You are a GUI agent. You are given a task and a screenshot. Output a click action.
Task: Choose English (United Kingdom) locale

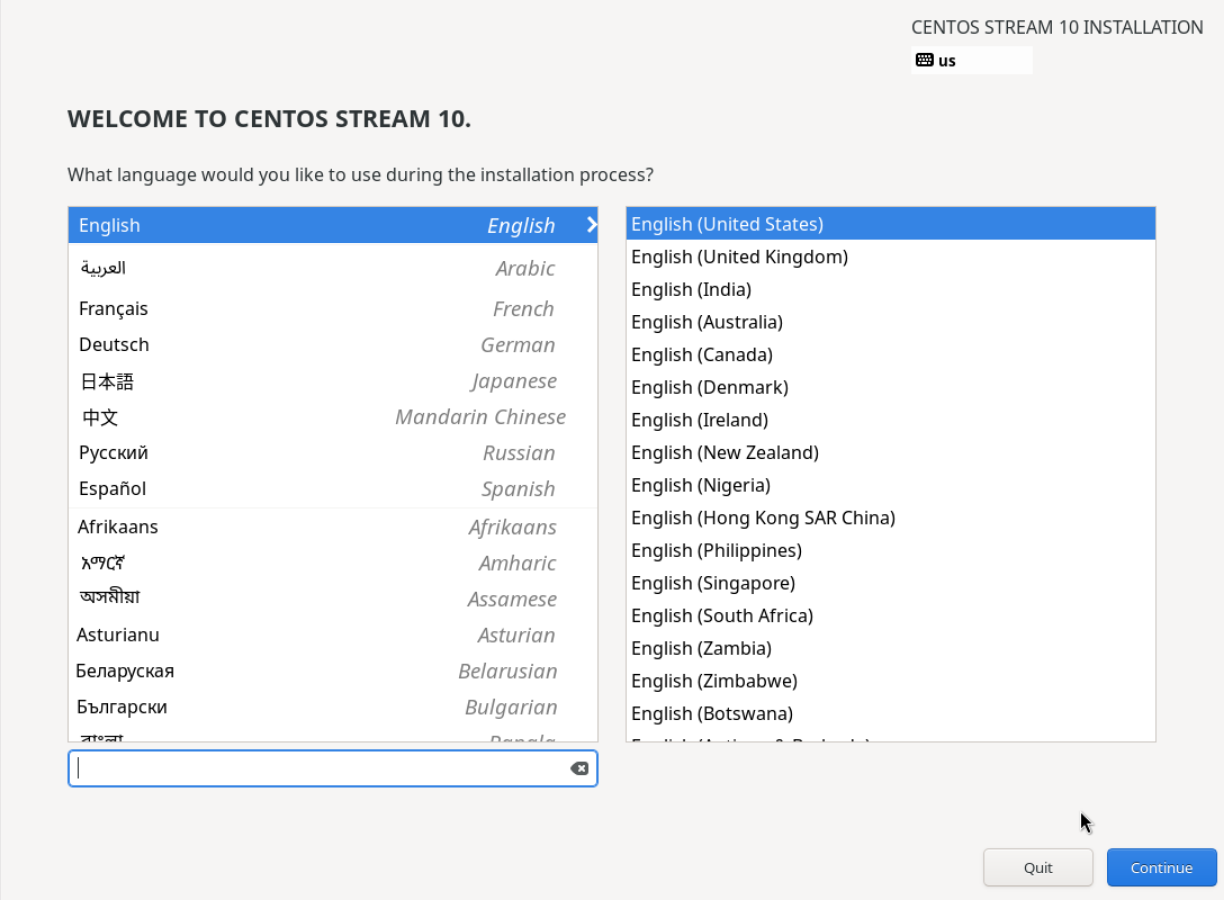(x=891, y=257)
